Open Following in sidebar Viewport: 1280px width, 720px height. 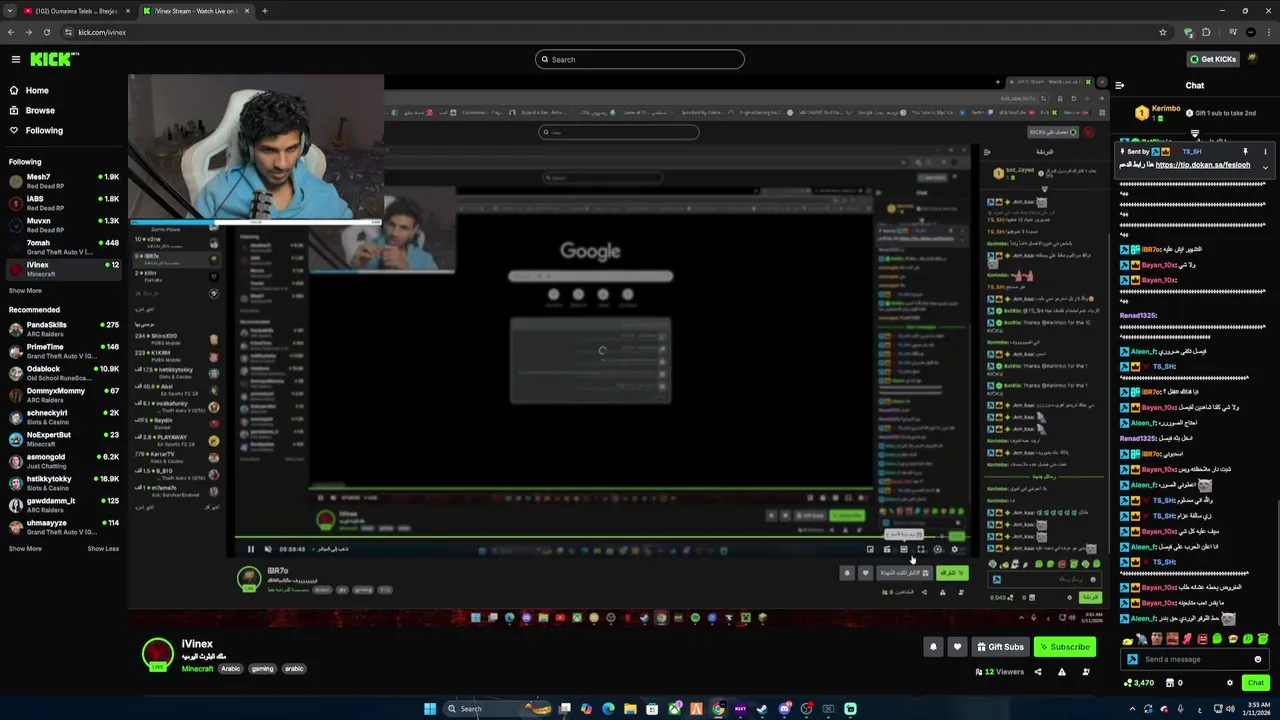44,130
